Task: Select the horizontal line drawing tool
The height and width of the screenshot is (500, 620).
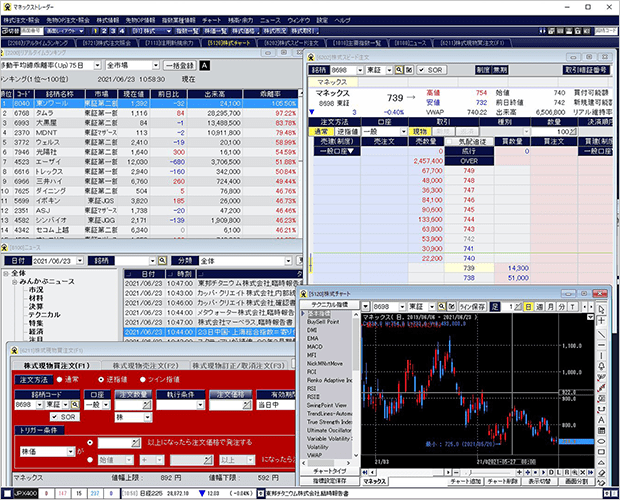Action: point(601,345)
